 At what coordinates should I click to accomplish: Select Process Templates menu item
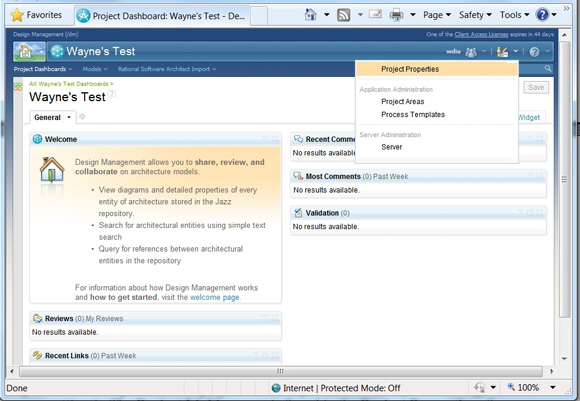(x=413, y=115)
